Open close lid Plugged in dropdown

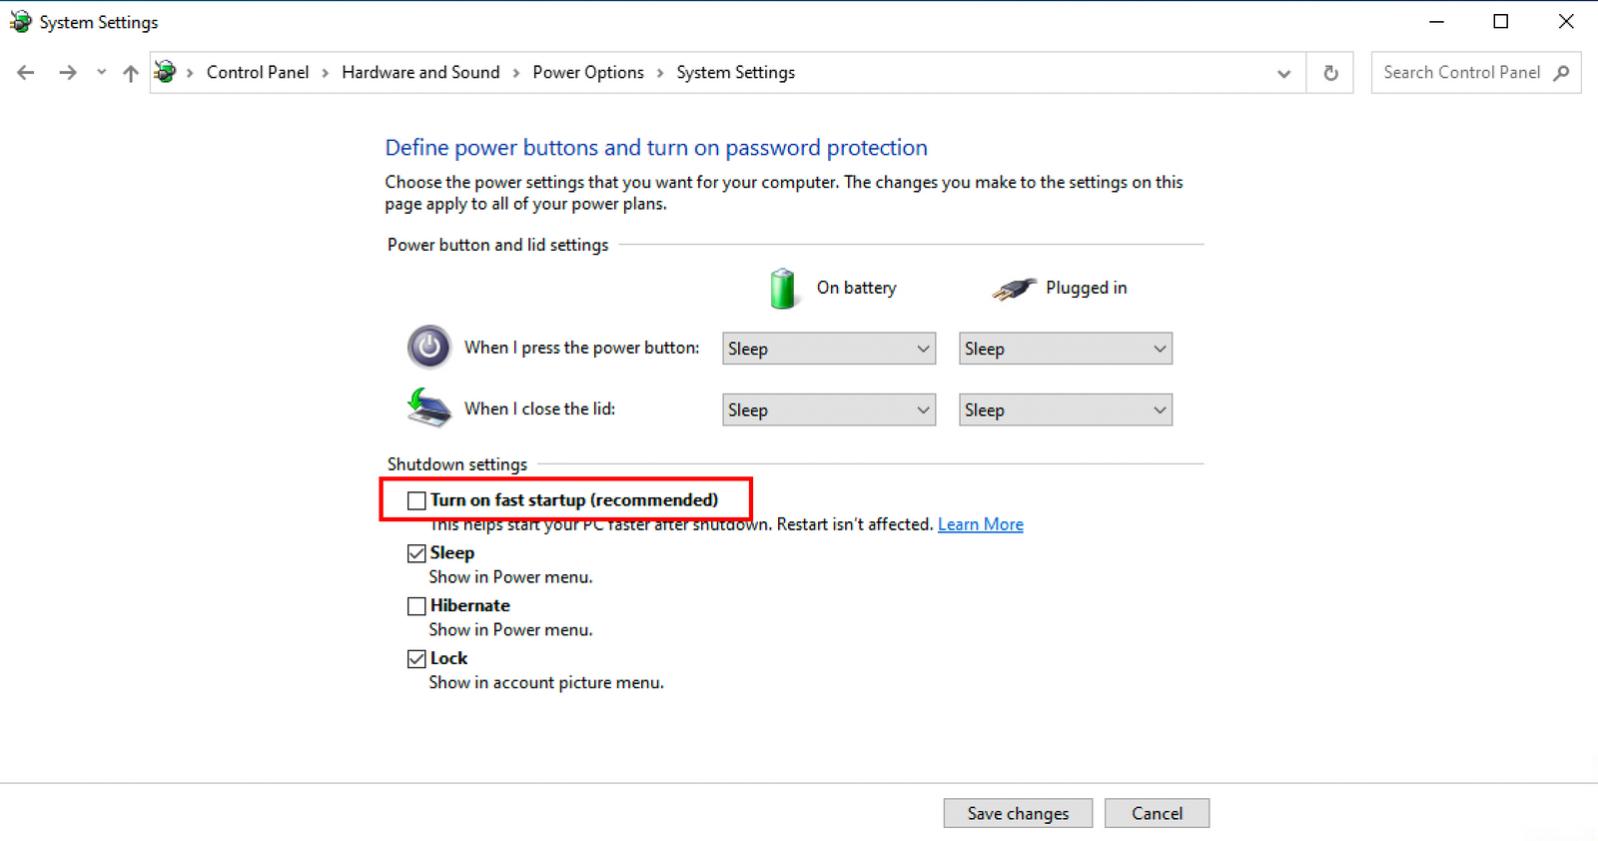[1065, 410]
